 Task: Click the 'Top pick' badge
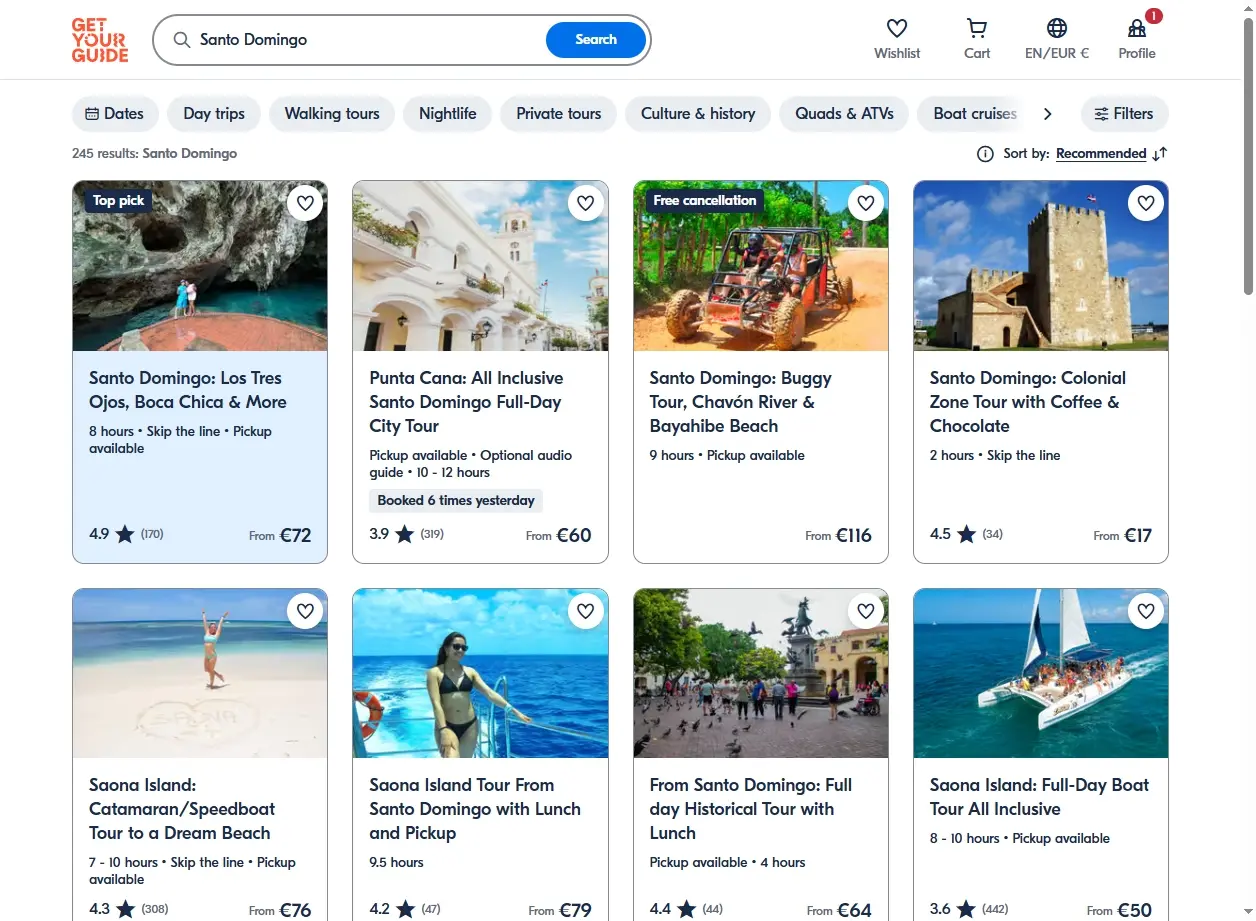pyautogui.click(x=118, y=200)
